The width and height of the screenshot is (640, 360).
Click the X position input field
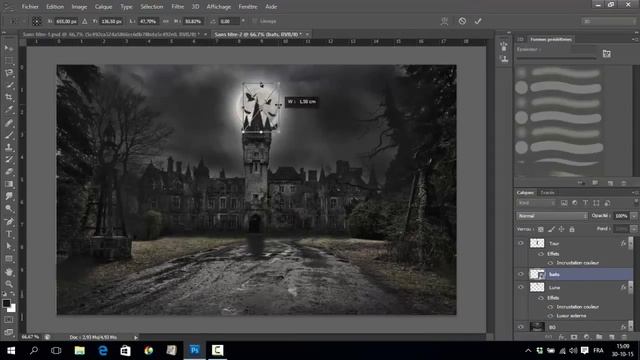(x=67, y=21)
